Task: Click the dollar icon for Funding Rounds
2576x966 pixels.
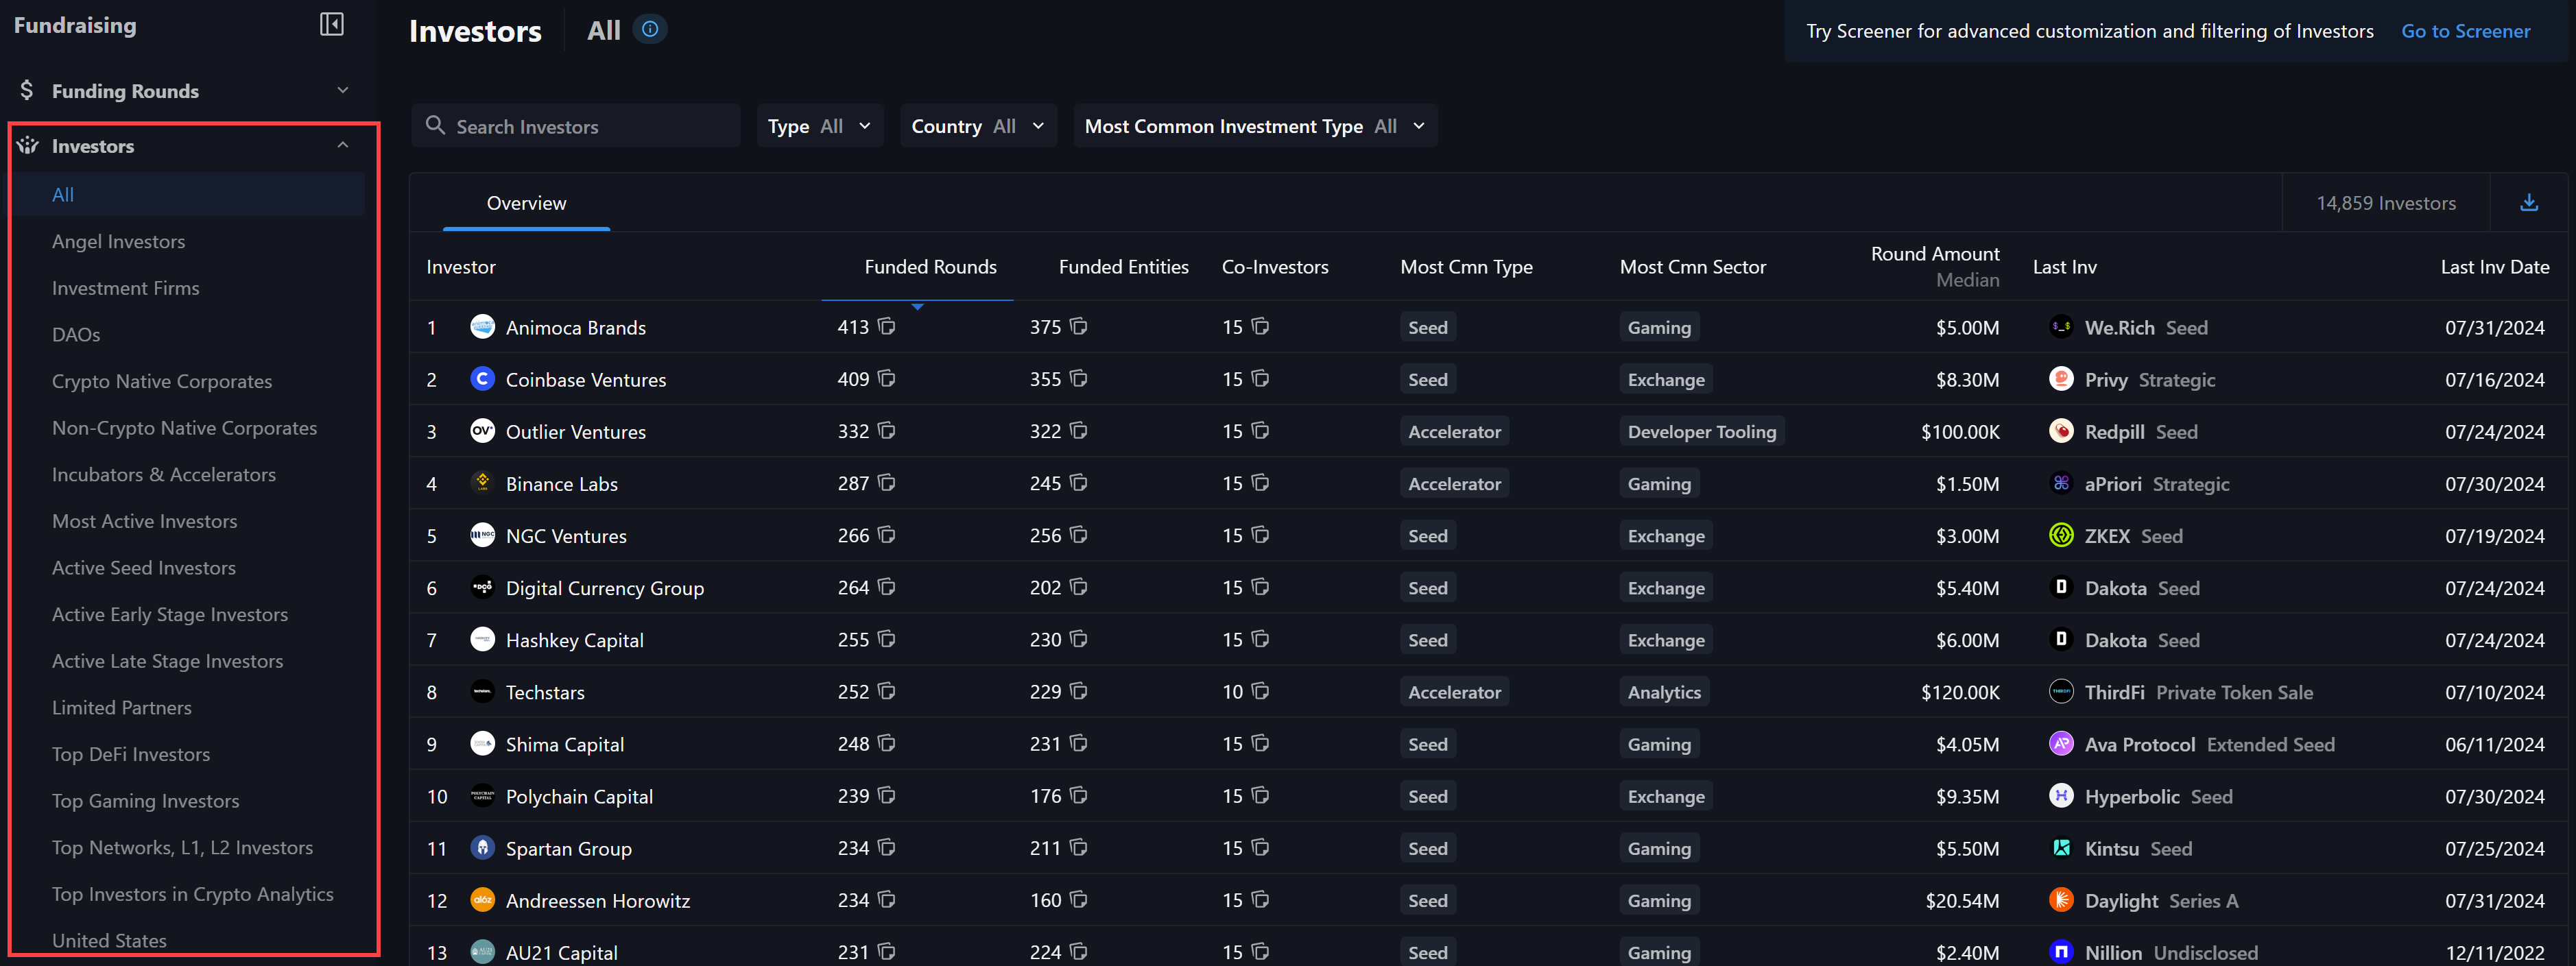Action: coord(27,90)
